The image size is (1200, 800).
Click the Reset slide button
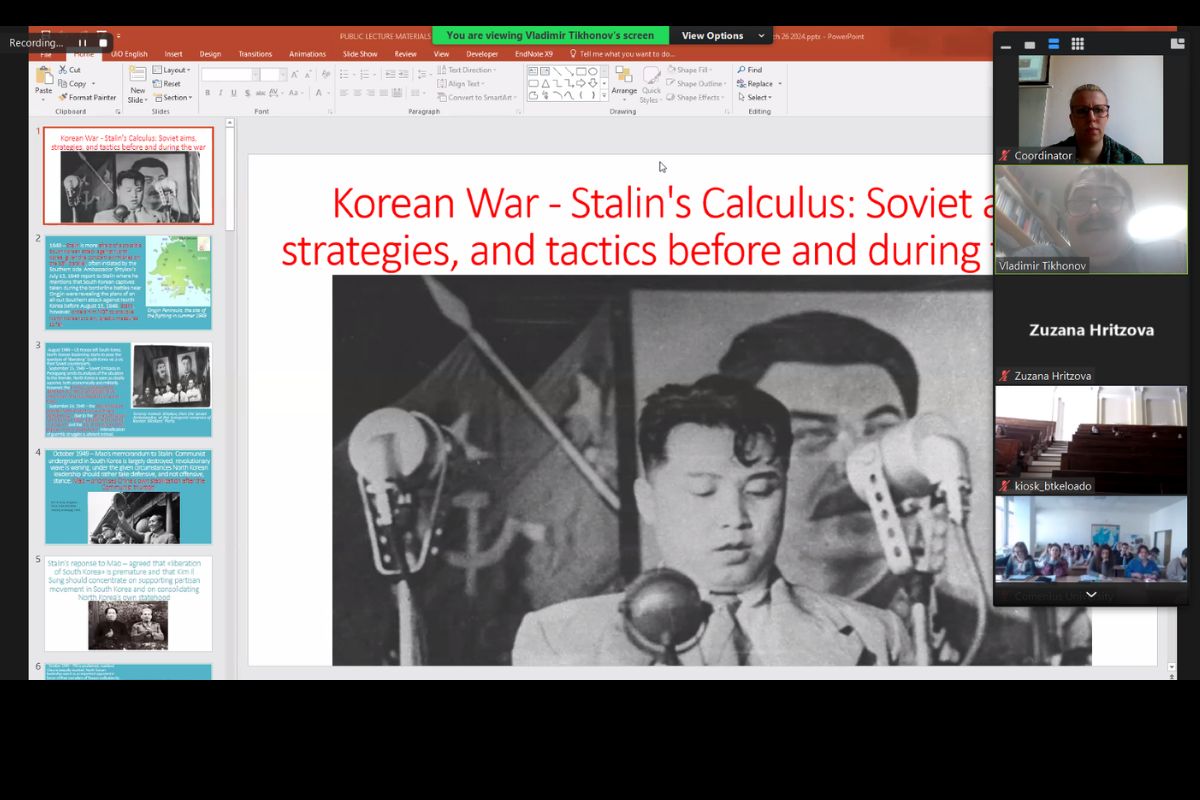click(170, 84)
